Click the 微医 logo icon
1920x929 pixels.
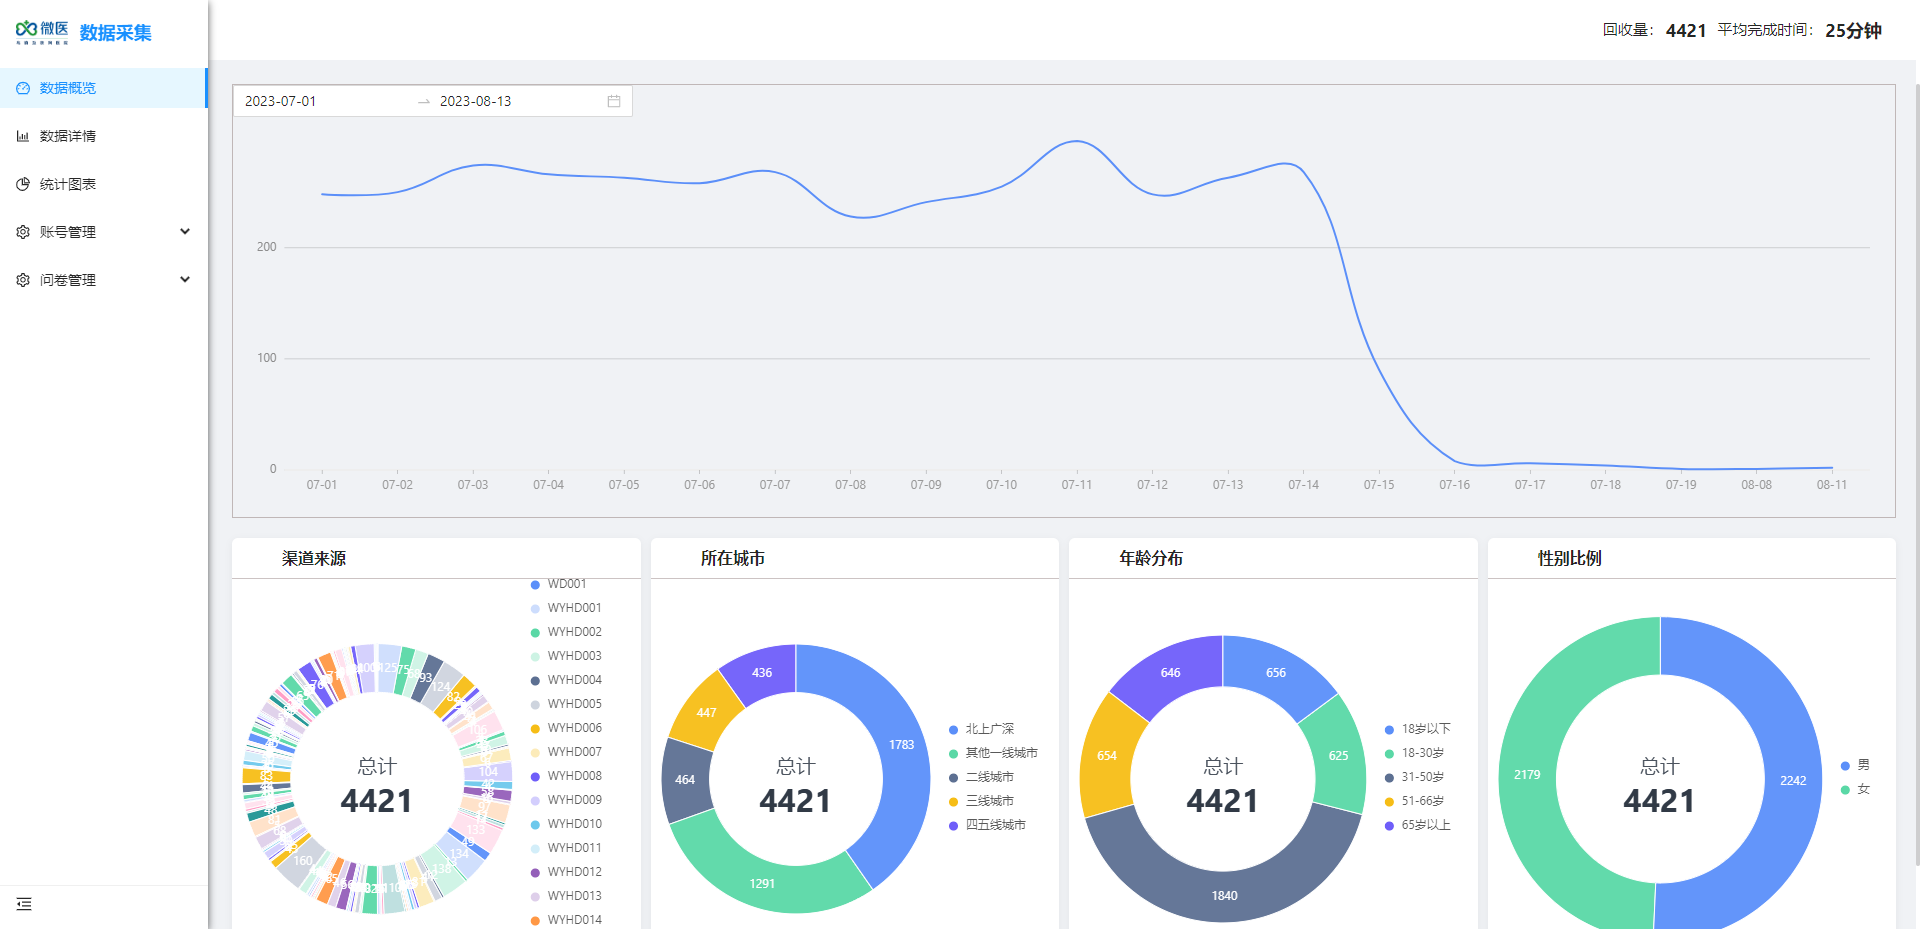(x=42, y=32)
